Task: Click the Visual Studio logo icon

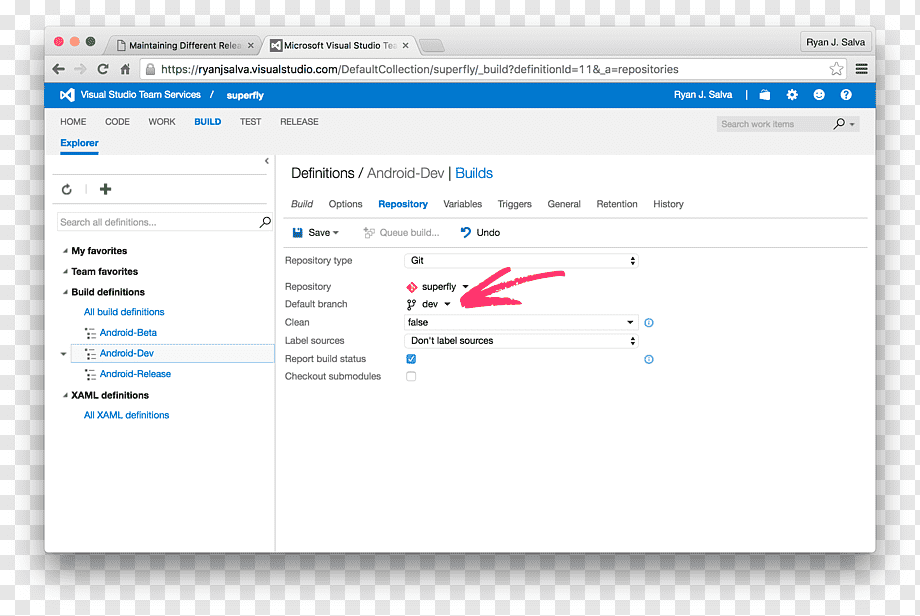Action: (67, 94)
